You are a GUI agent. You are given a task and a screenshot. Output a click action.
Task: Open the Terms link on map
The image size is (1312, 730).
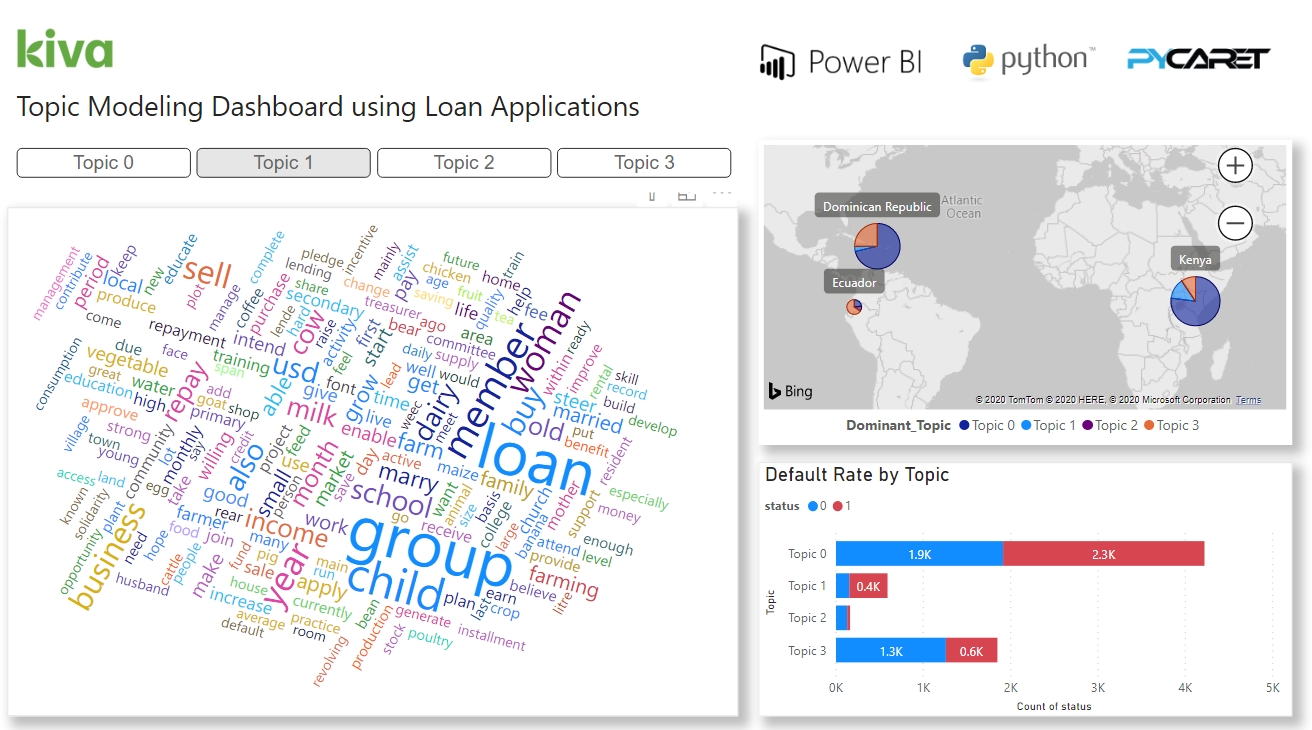point(1248,400)
